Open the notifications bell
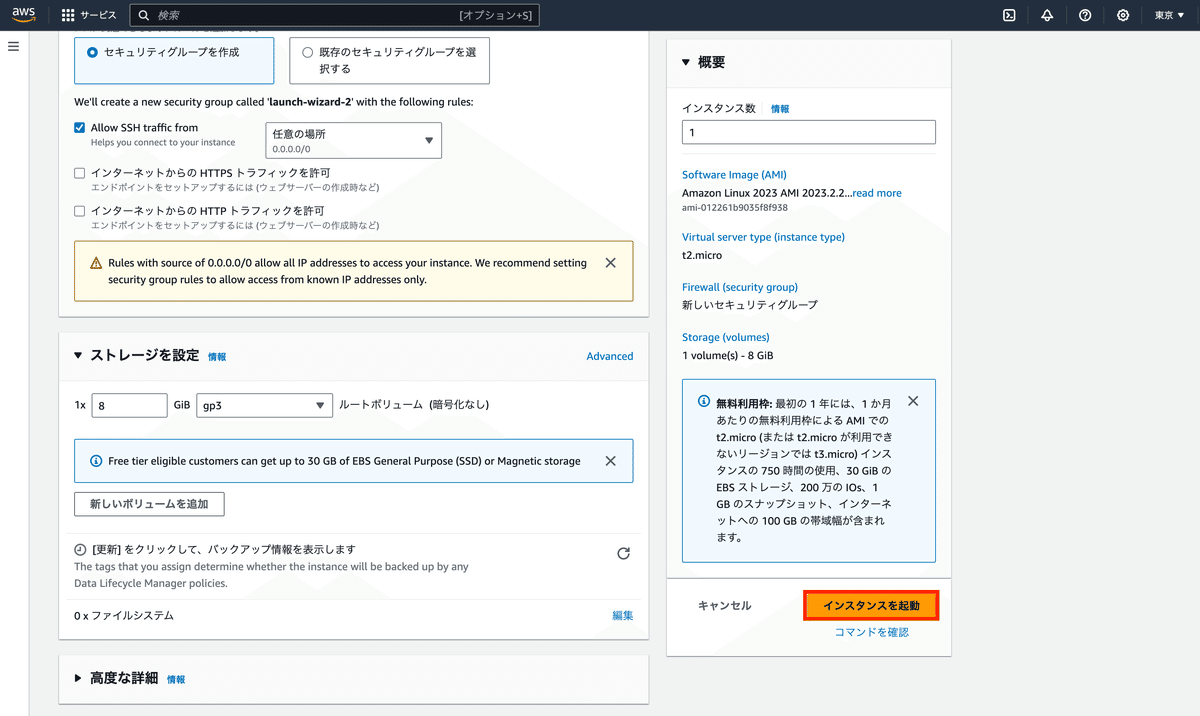This screenshot has width=1200, height=716. pyautogui.click(x=1047, y=15)
